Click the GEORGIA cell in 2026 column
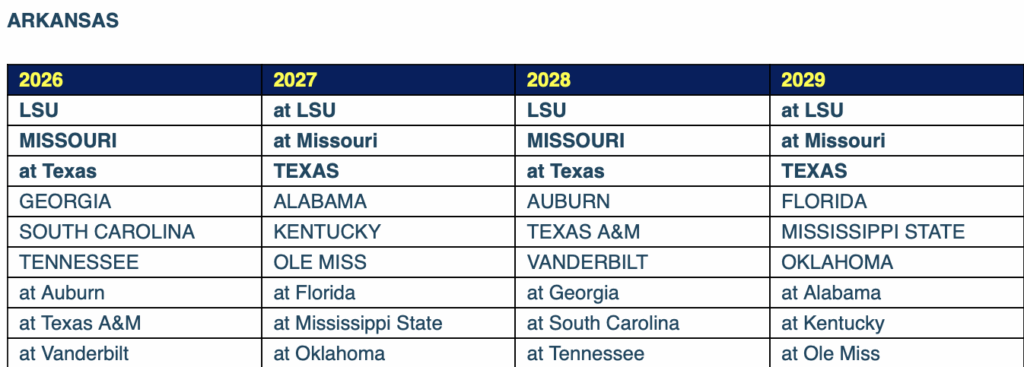Screen dimensions: 1024x367 point(135,201)
